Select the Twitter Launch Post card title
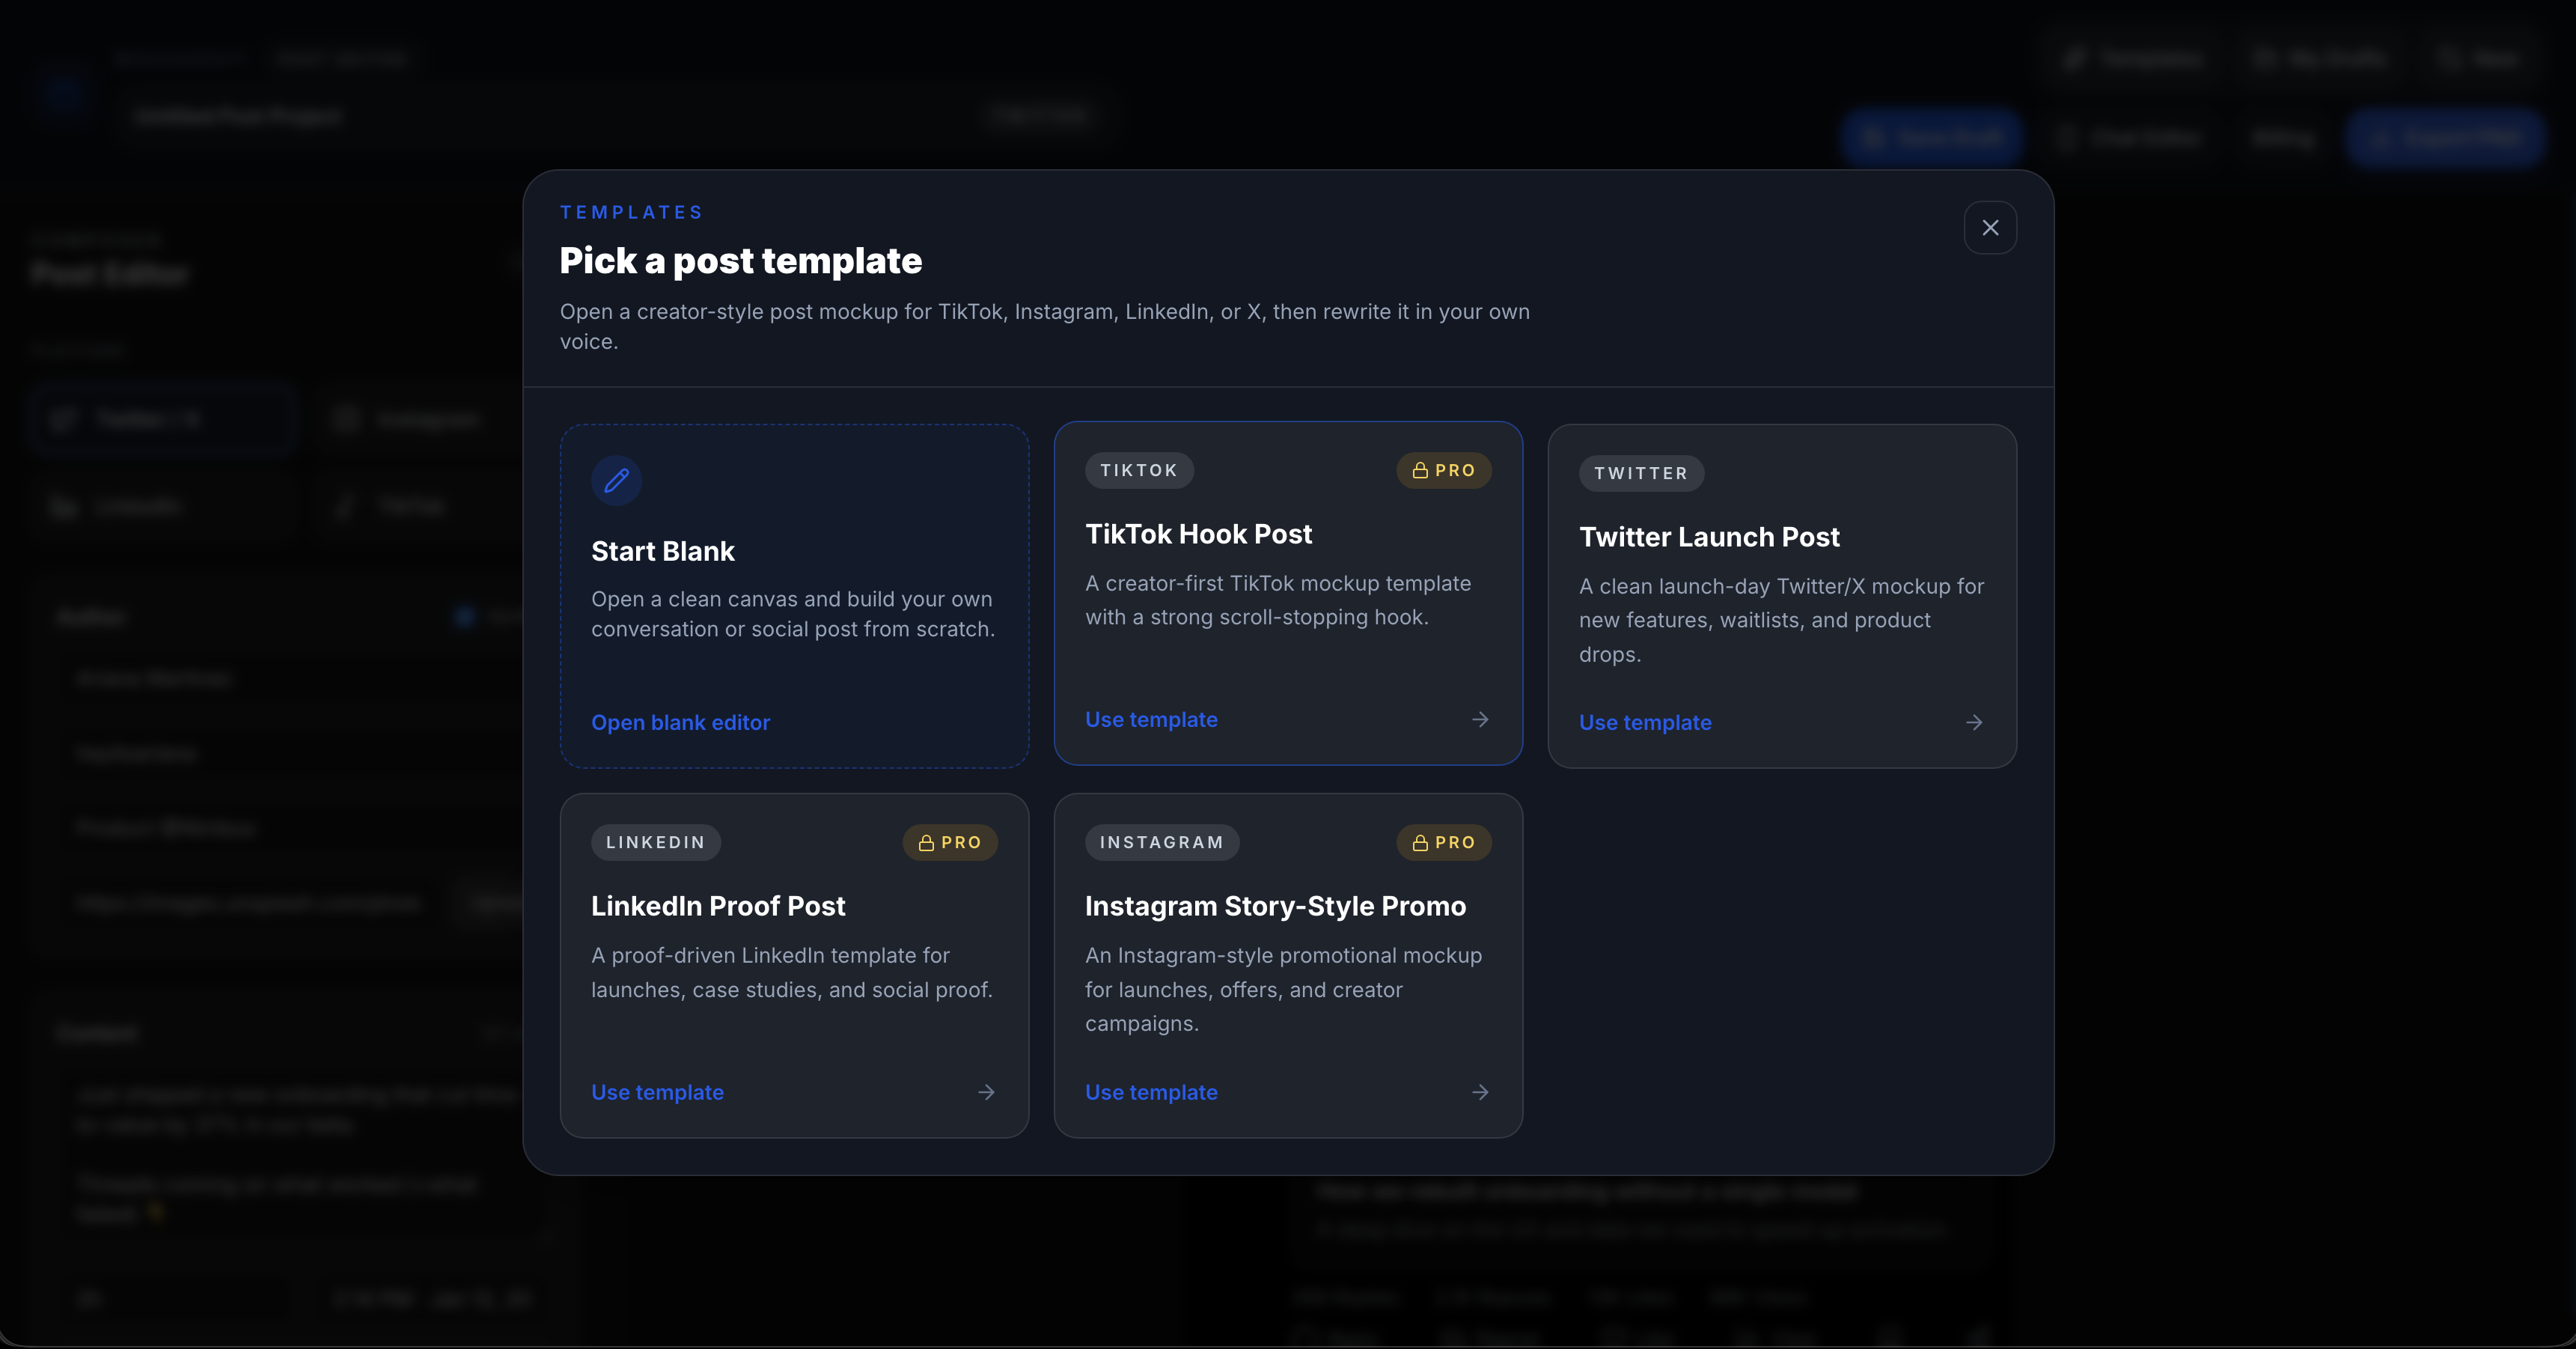Viewport: 2576px width, 1349px height. [x=1709, y=537]
